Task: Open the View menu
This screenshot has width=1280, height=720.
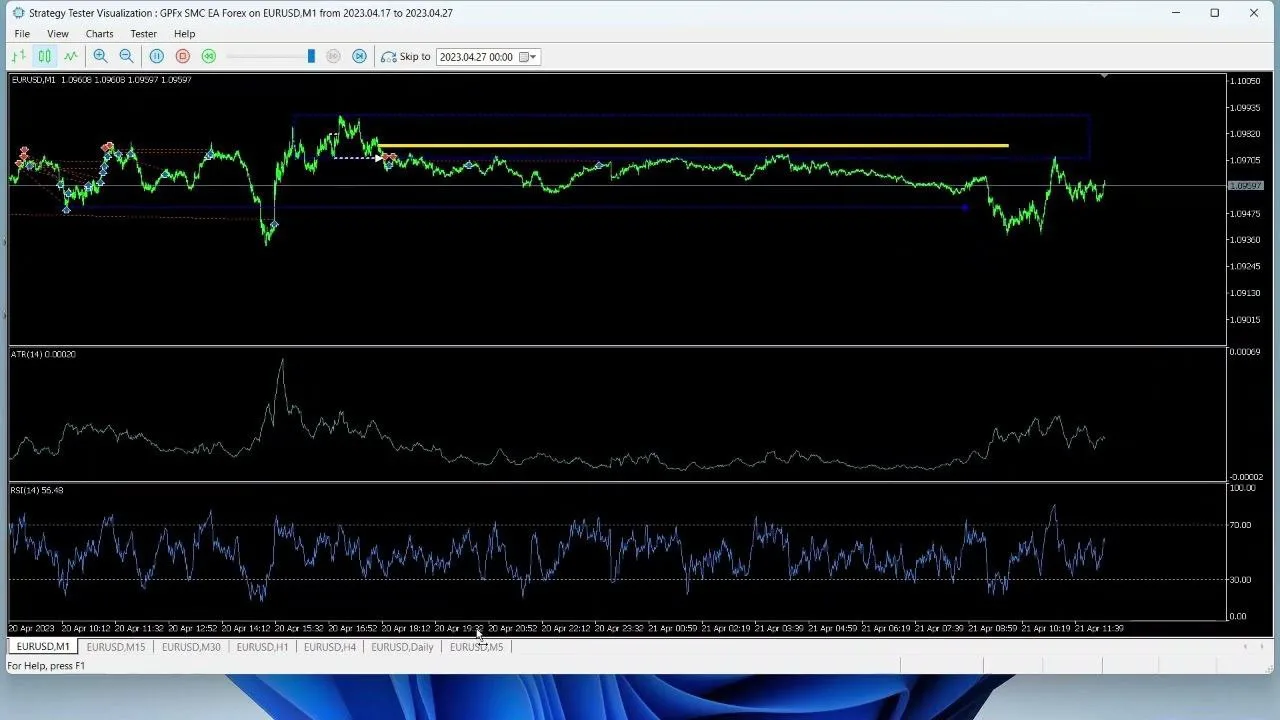Action: pos(58,34)
